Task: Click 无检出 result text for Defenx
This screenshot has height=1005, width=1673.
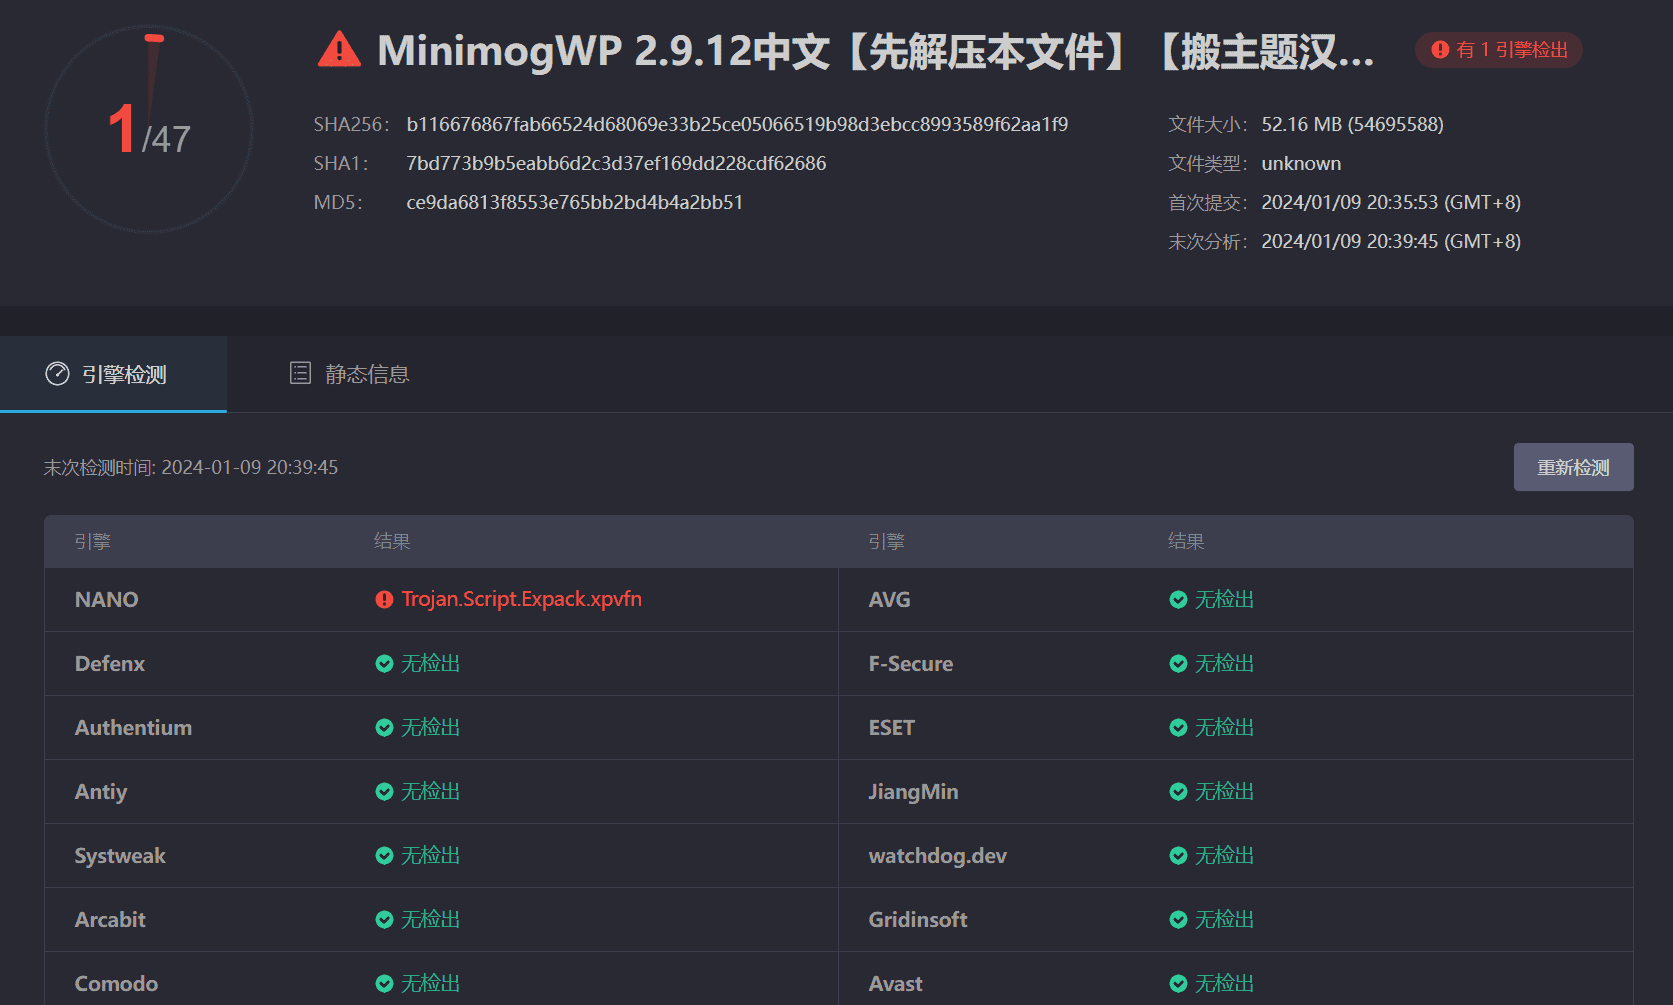Action: pos(431,663)
